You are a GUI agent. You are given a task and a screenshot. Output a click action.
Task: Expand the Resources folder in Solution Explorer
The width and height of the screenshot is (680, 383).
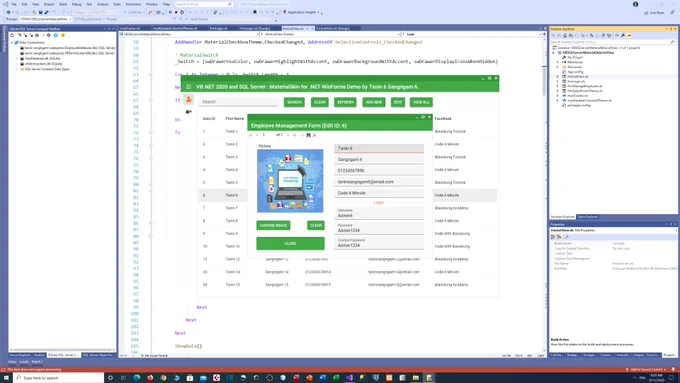coord(558,67)
